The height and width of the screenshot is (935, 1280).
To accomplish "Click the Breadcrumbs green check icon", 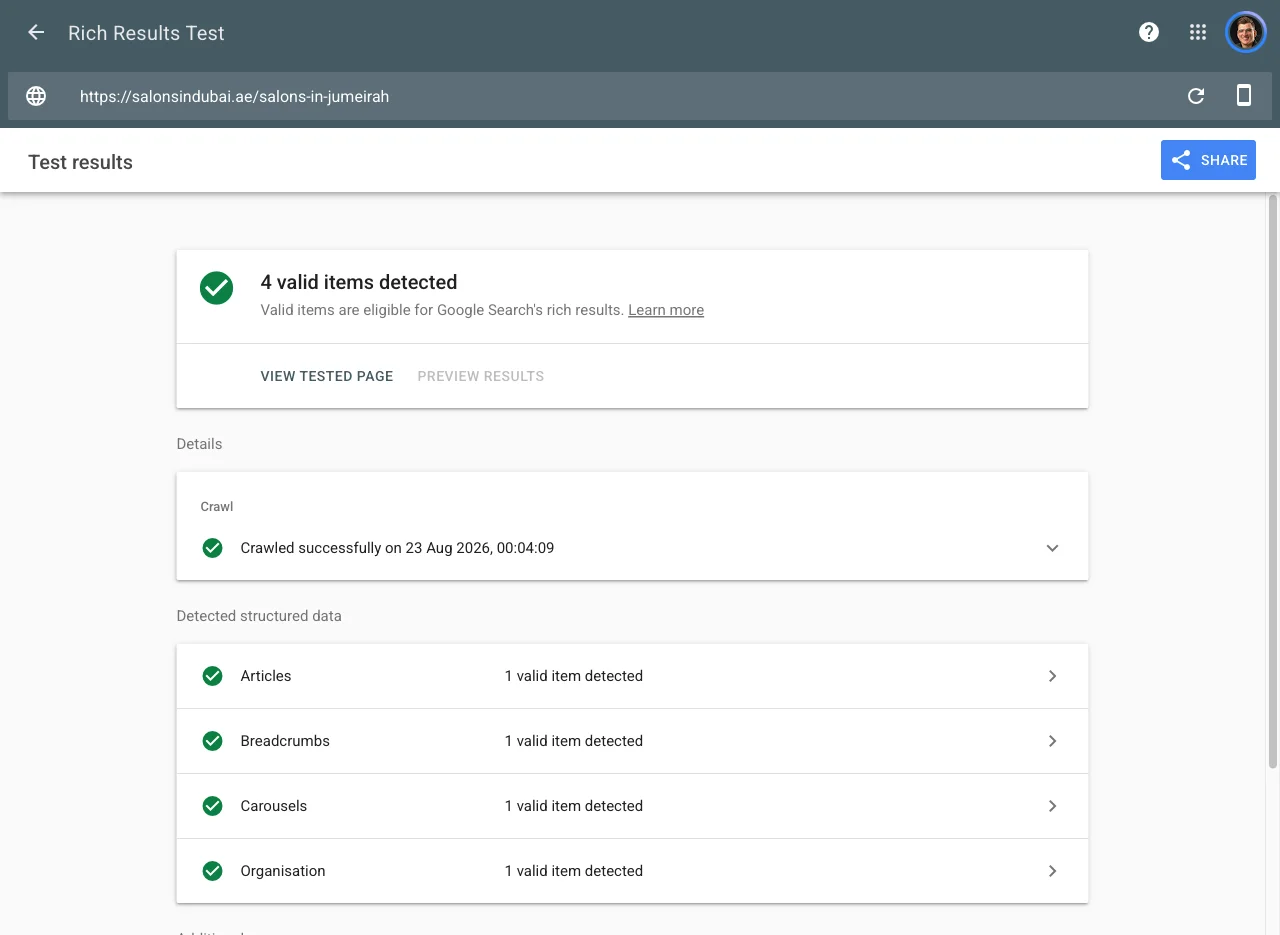I will [212, 741].
